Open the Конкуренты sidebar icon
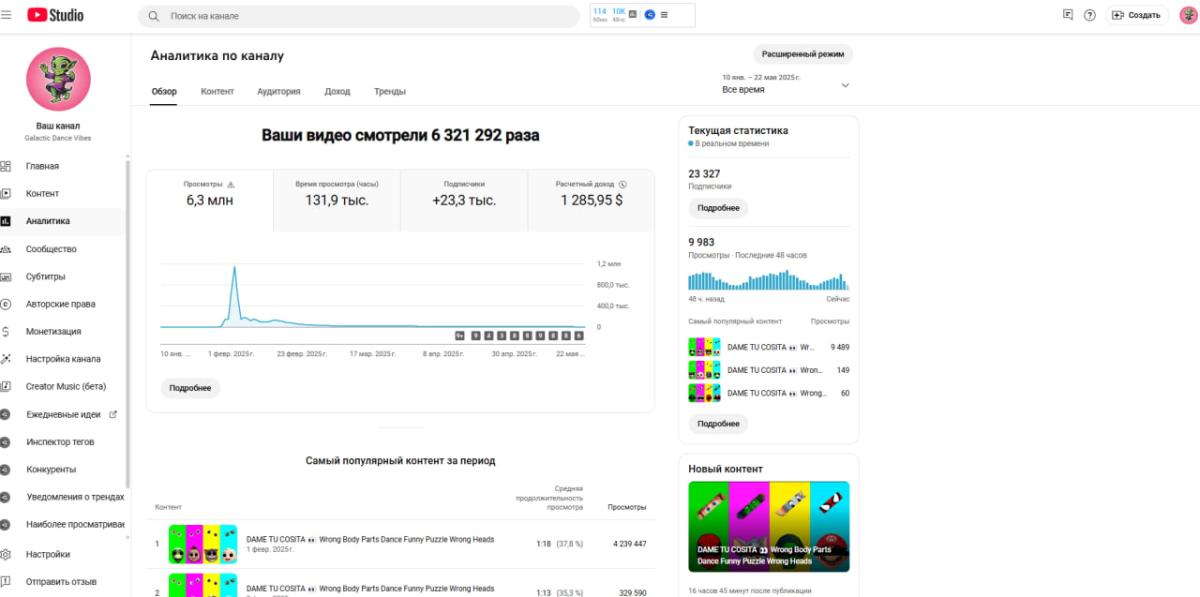This screenshot has width=1200, height=597. coord(5,469)
